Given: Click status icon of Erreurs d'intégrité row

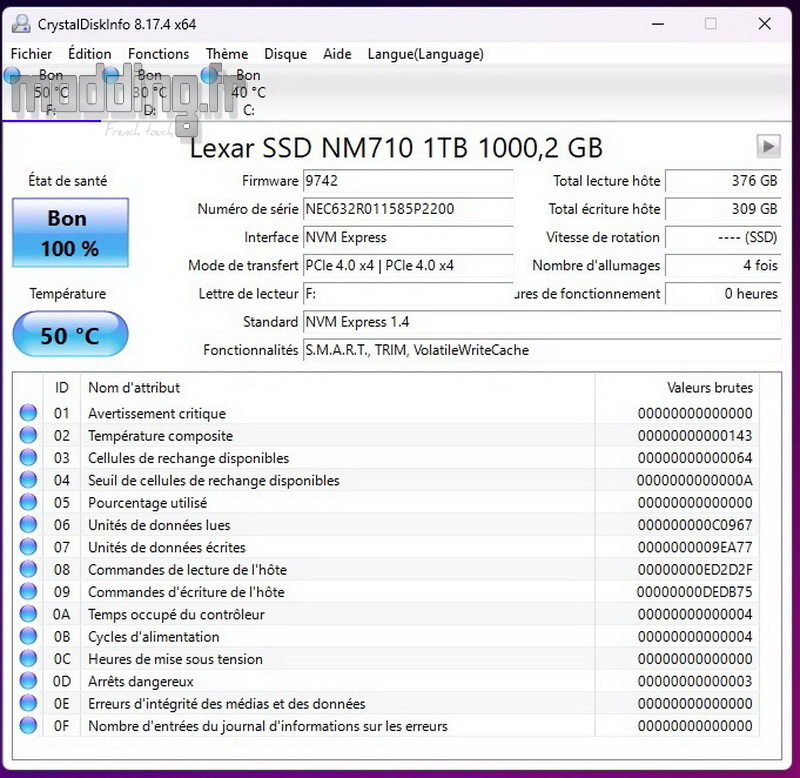Looking at the screenshot, I should pos(29,704).
